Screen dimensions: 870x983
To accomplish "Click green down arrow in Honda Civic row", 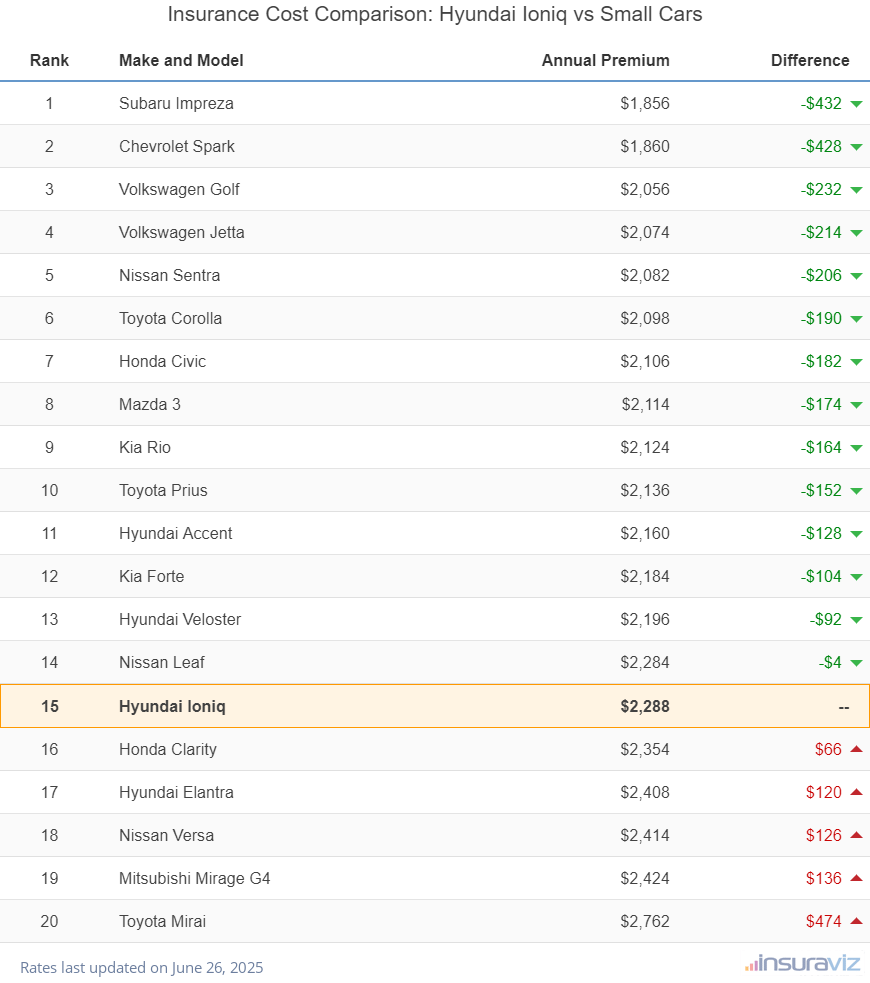I will coord(856,362).
